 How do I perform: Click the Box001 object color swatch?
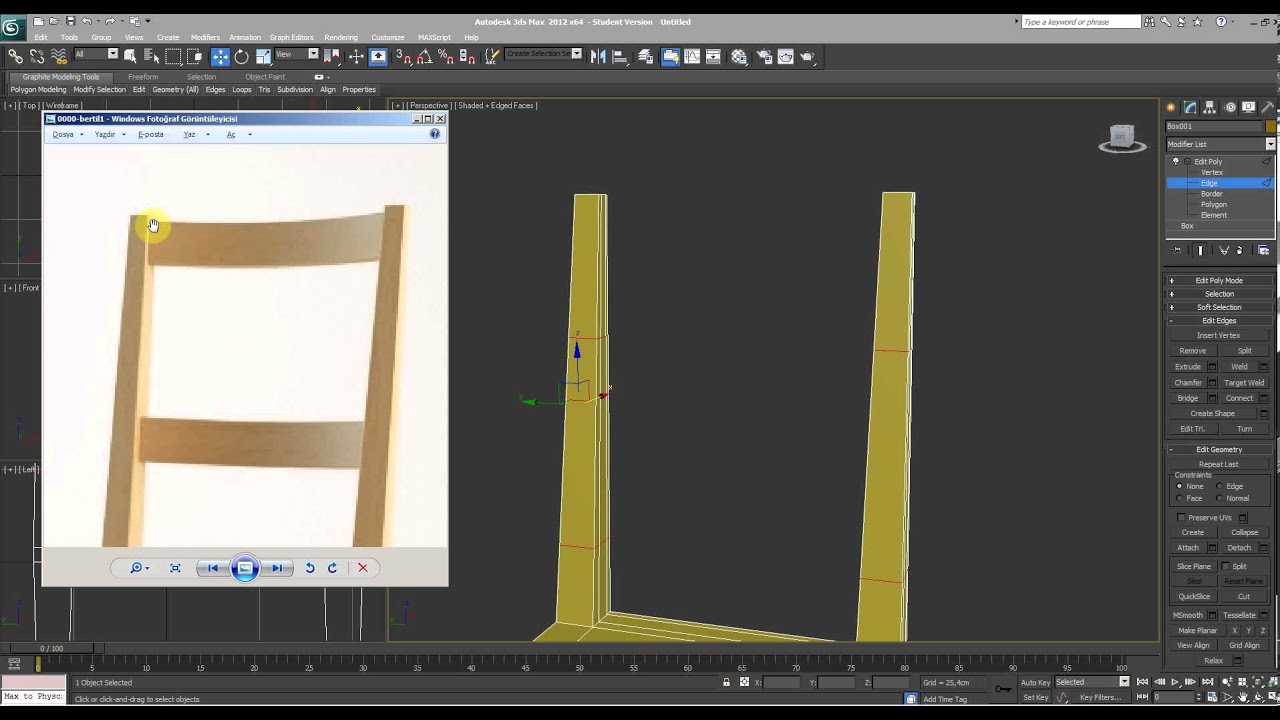click(1271, 126)
